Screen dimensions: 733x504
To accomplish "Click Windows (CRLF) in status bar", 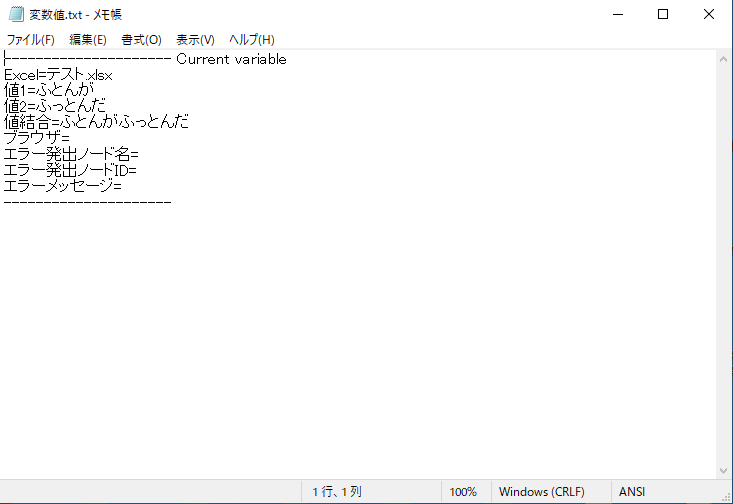I will click(x=541, y=492).
